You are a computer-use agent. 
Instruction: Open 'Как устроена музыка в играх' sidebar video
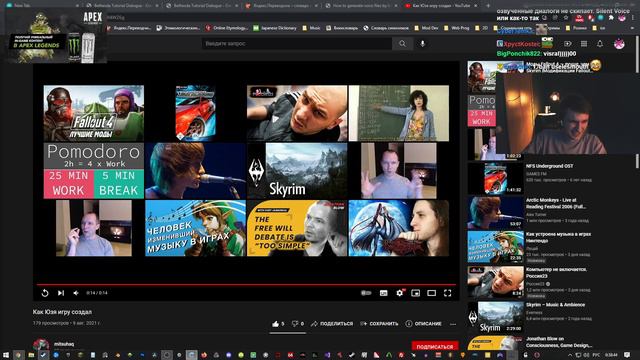tap(558, 237)
